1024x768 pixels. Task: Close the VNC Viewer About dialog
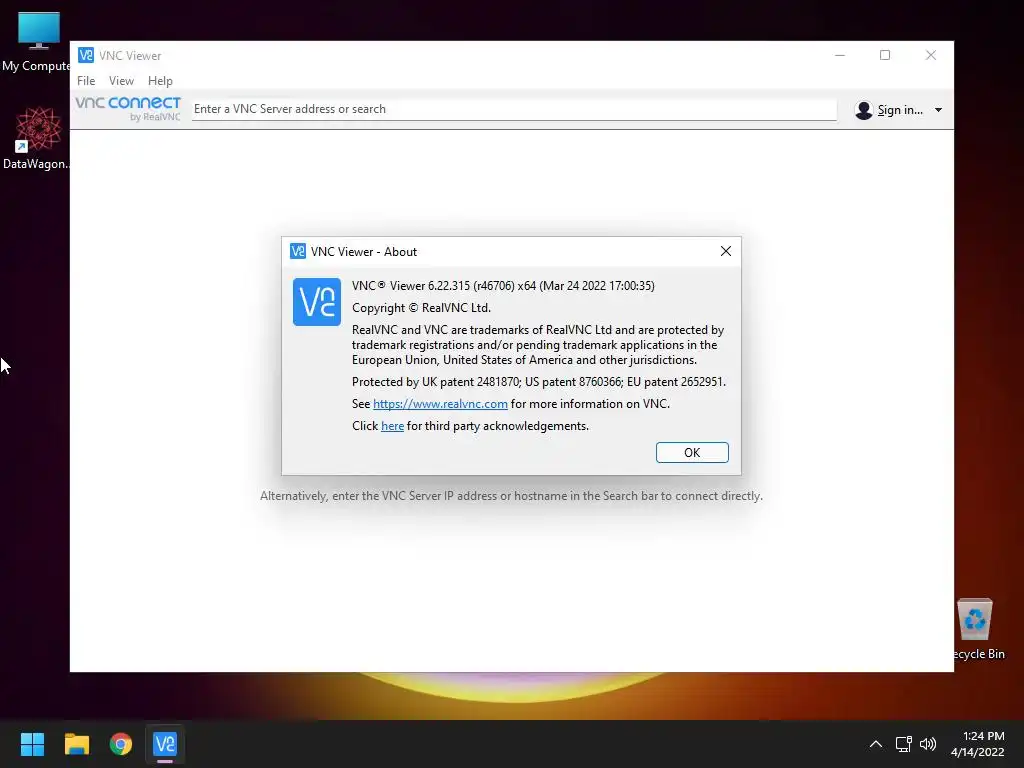(x=726, y=251)
